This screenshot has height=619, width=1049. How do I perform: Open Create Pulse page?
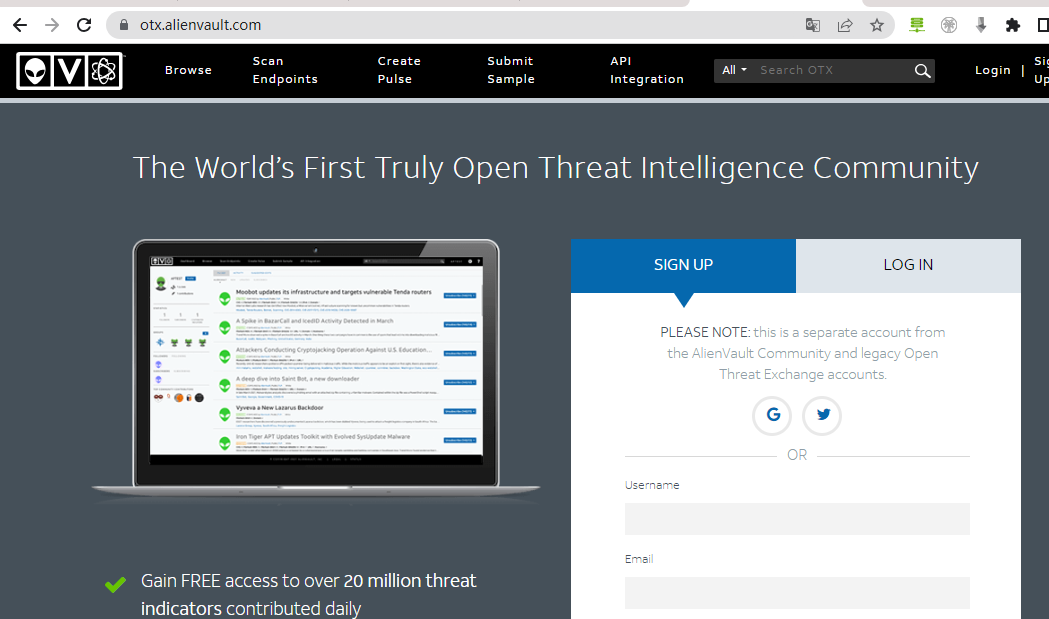tap(399, 70)
